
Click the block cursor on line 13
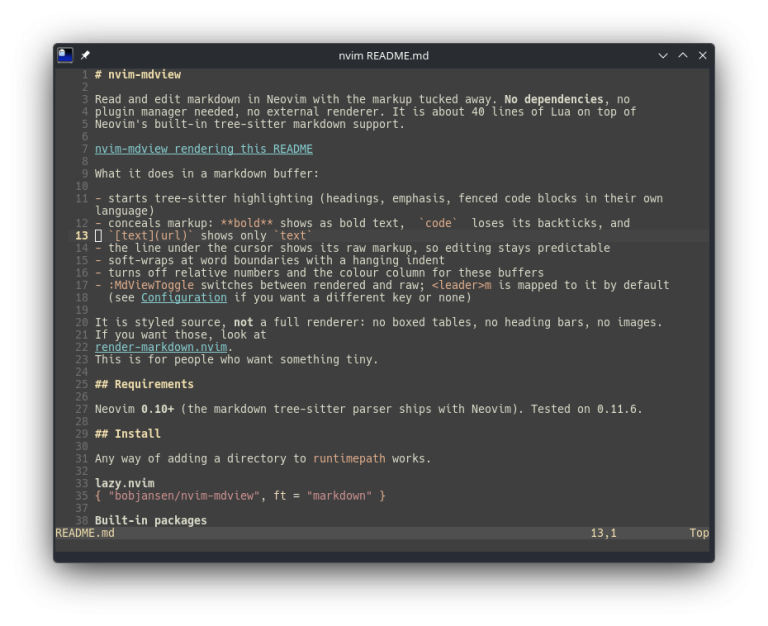(x=98, y=236)
